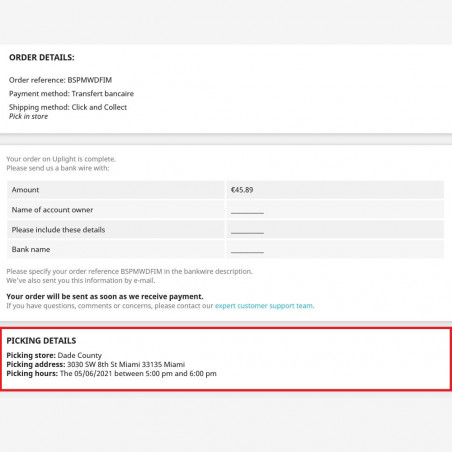Select the ORDER DETAILS heading
This screenshot has height=452, width=452.
(x=42, y=57)
